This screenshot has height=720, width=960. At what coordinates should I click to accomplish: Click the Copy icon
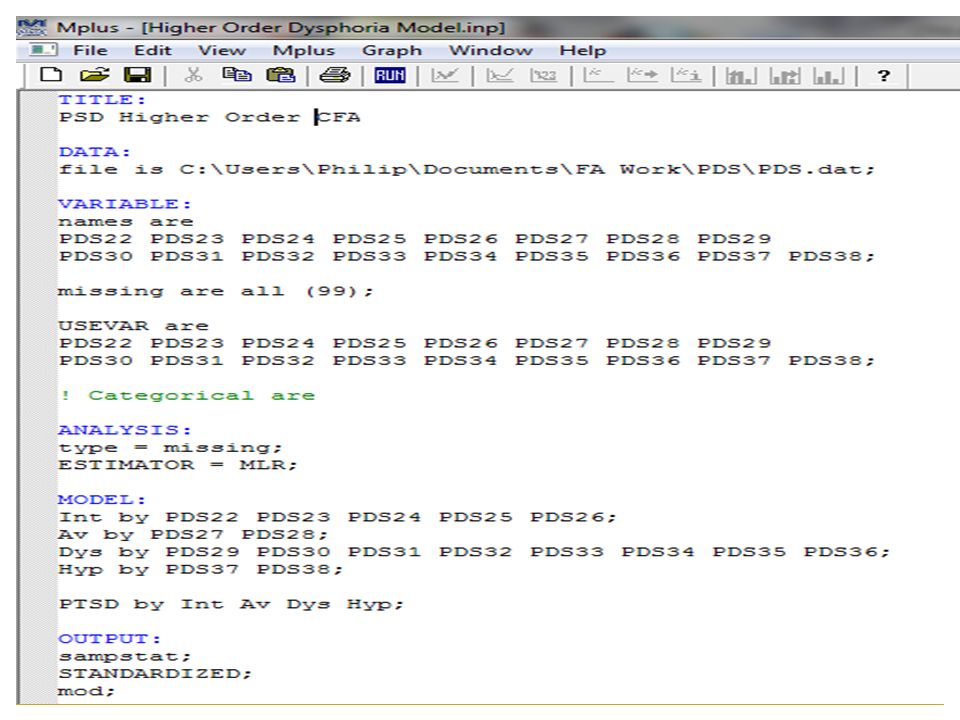coord(237,75)
